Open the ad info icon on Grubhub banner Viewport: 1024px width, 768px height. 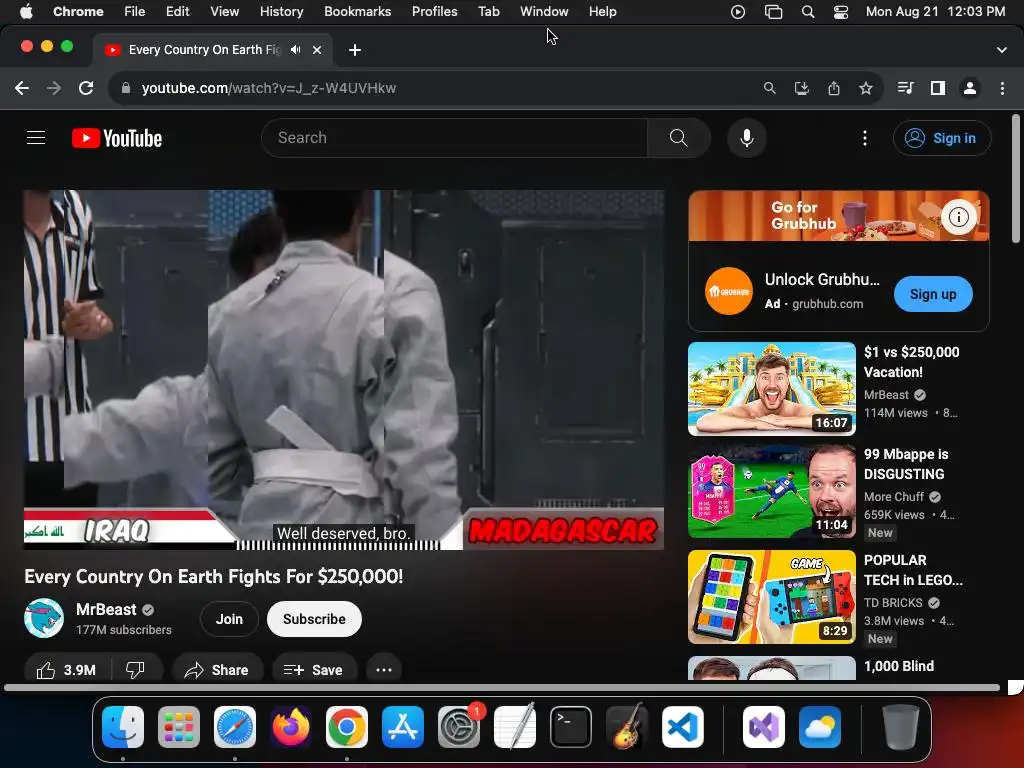click(x=959, y=217)
